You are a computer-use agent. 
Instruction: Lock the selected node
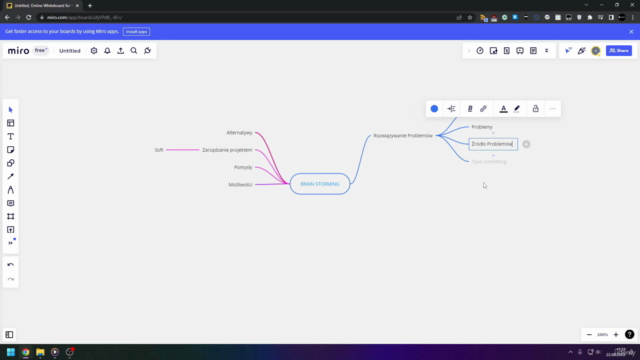point(536,109)
